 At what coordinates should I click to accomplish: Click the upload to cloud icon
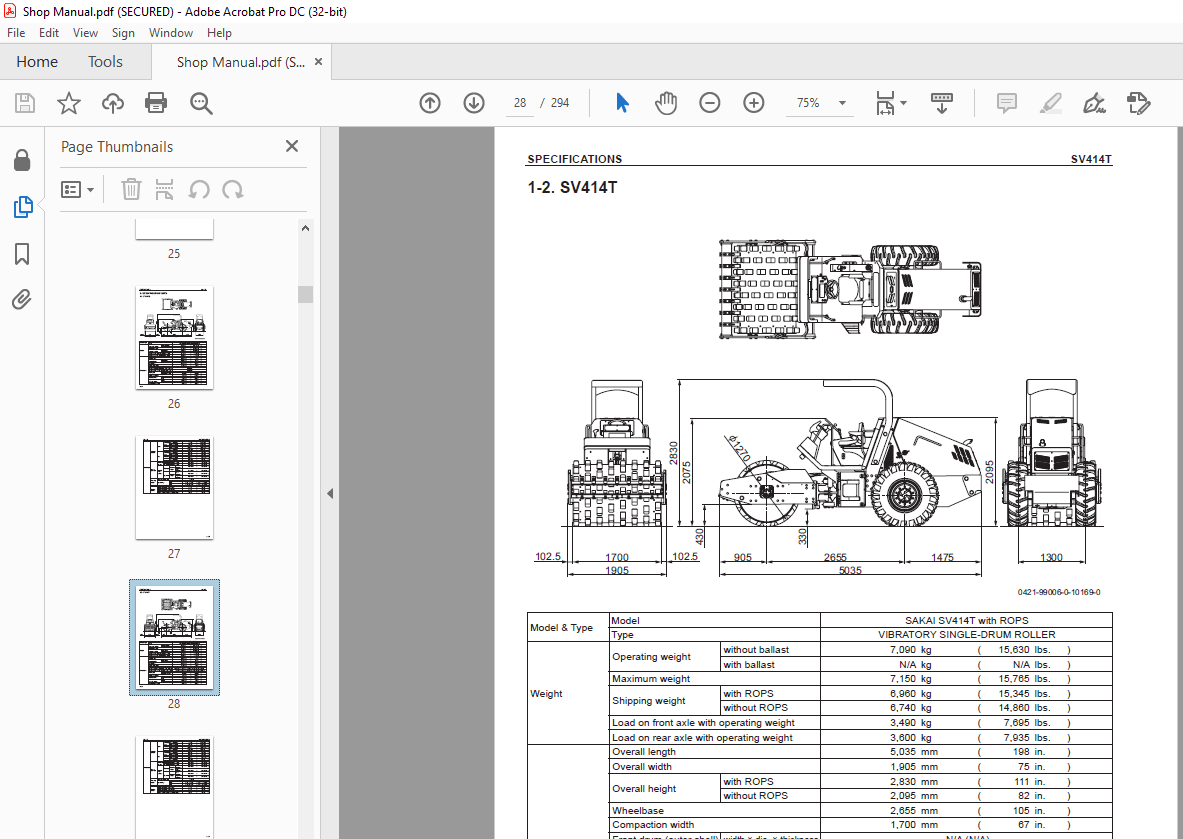coord(112,103)
